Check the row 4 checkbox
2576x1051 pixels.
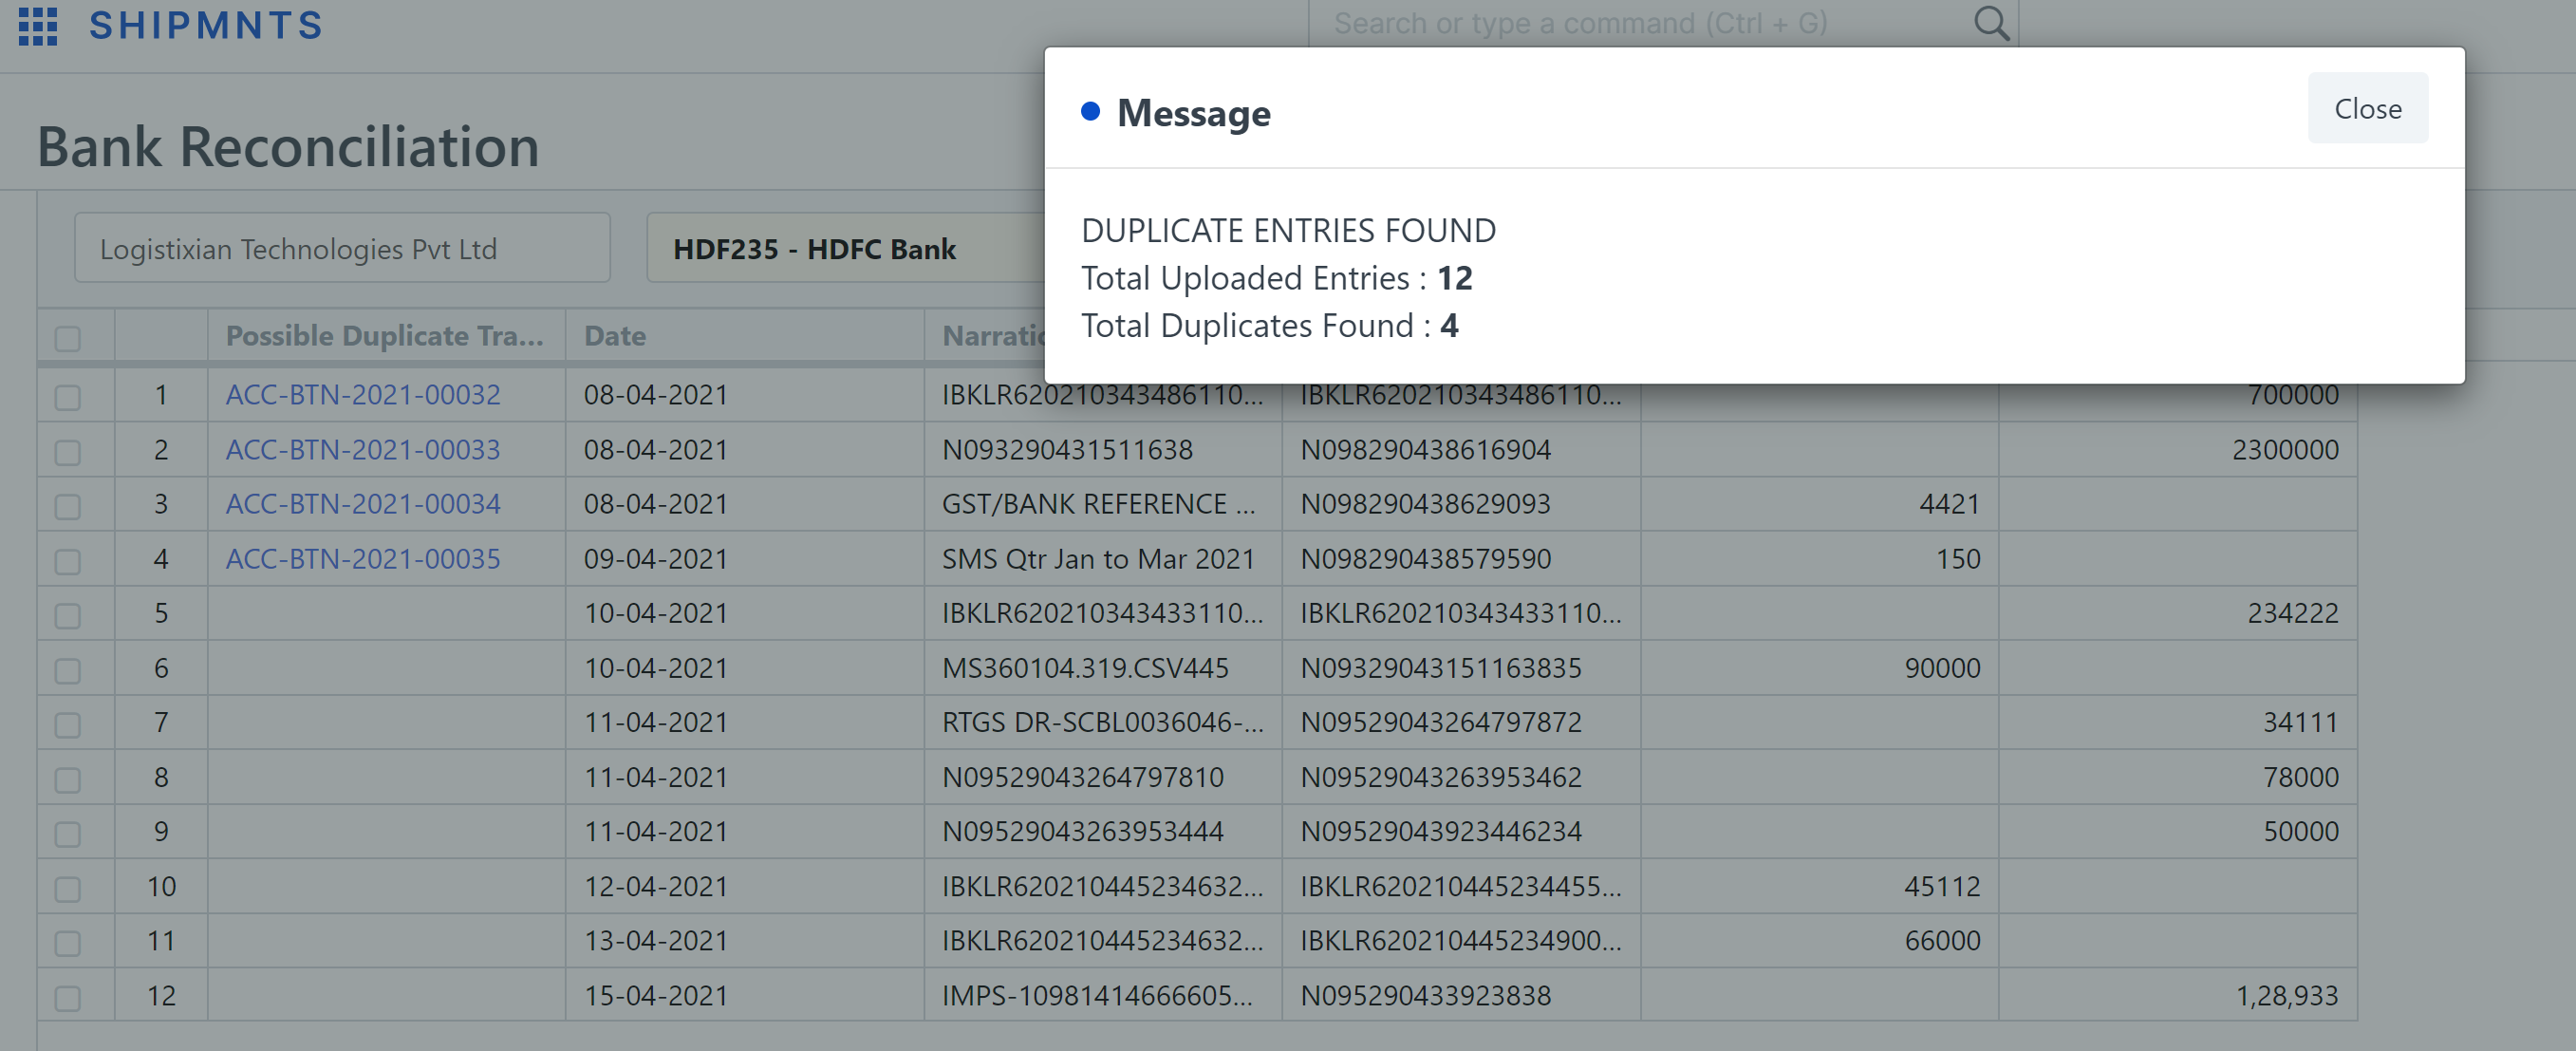point(68,561)
